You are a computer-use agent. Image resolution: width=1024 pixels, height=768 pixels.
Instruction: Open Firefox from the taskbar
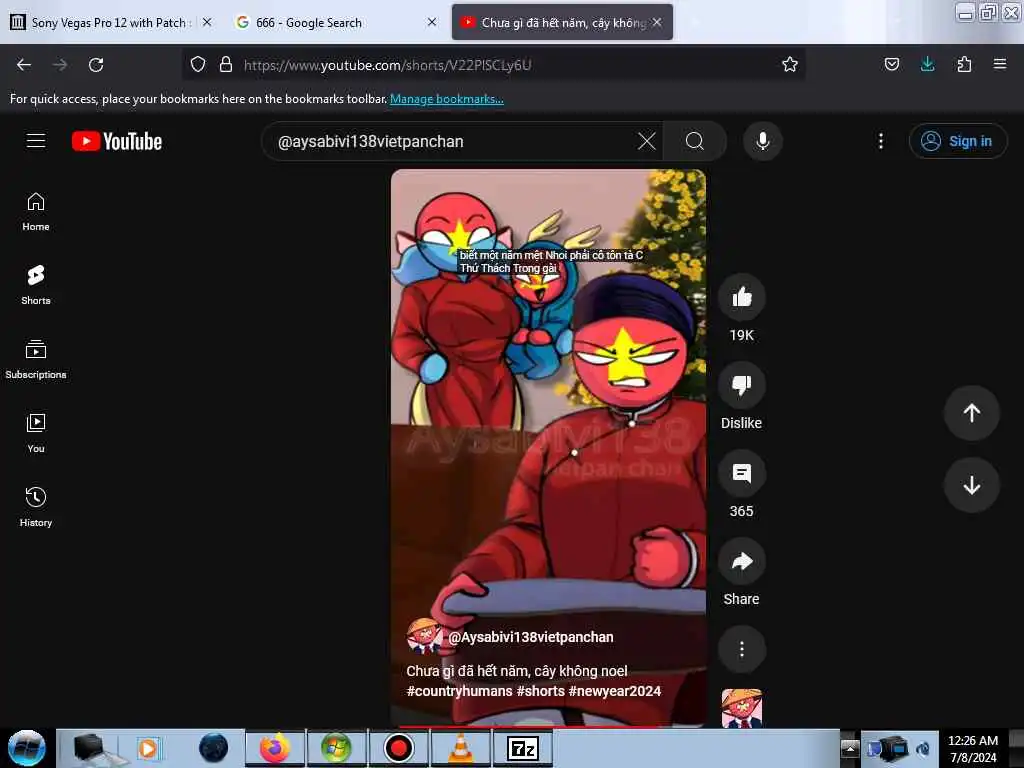pyautogui.click(x=274, y=748)
